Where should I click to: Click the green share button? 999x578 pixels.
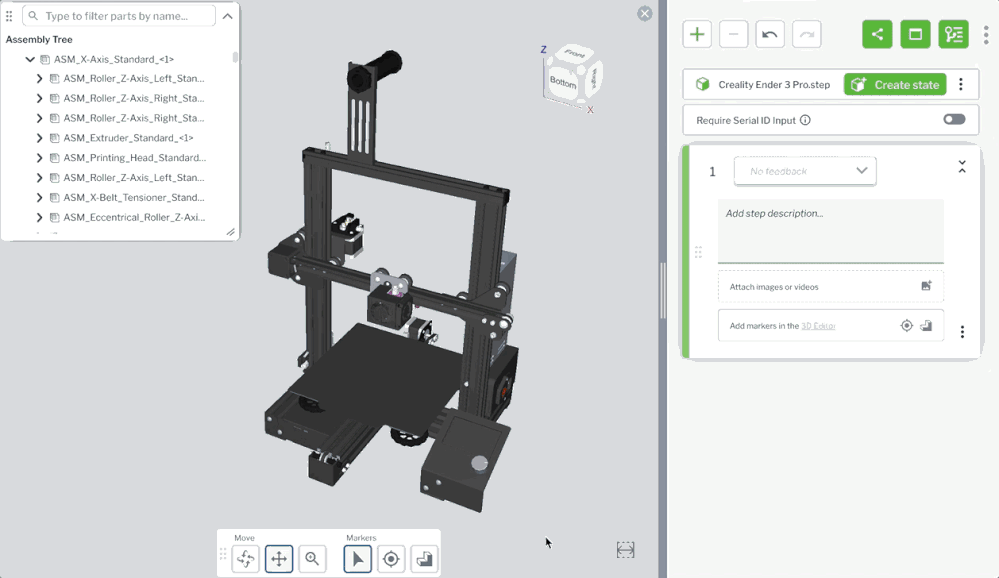(877, 34)
